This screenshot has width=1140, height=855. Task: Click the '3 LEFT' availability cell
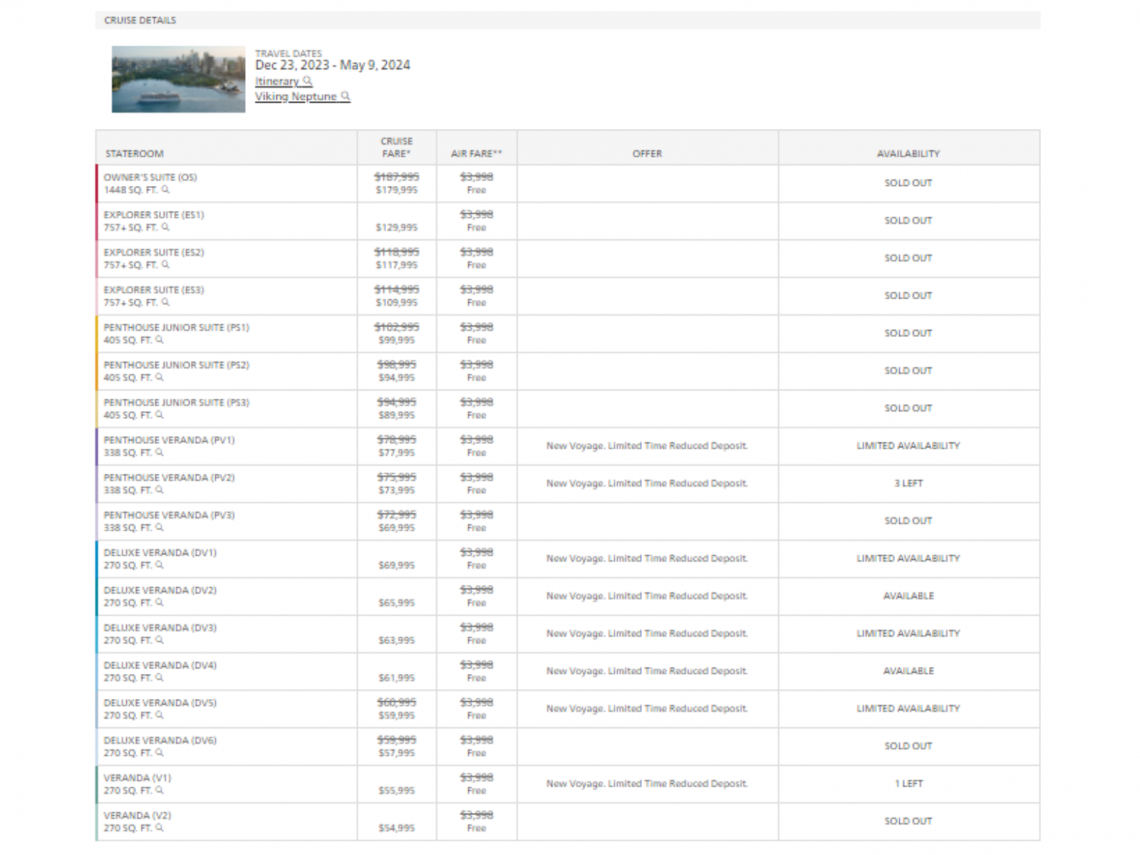click(x=908, y=483)
